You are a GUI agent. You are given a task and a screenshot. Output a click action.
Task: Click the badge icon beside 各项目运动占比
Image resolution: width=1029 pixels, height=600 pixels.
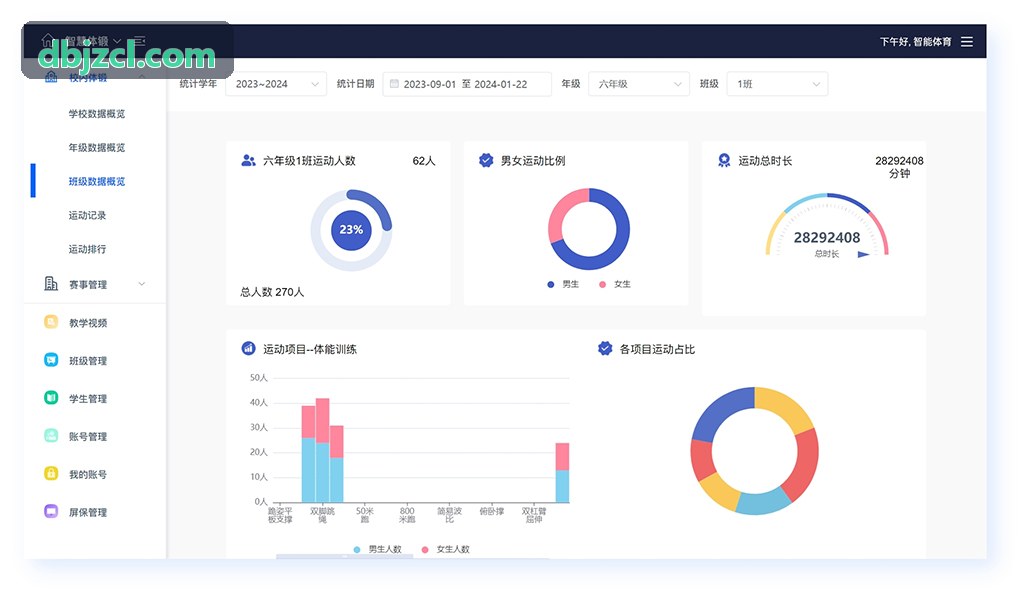click(605, 349)
